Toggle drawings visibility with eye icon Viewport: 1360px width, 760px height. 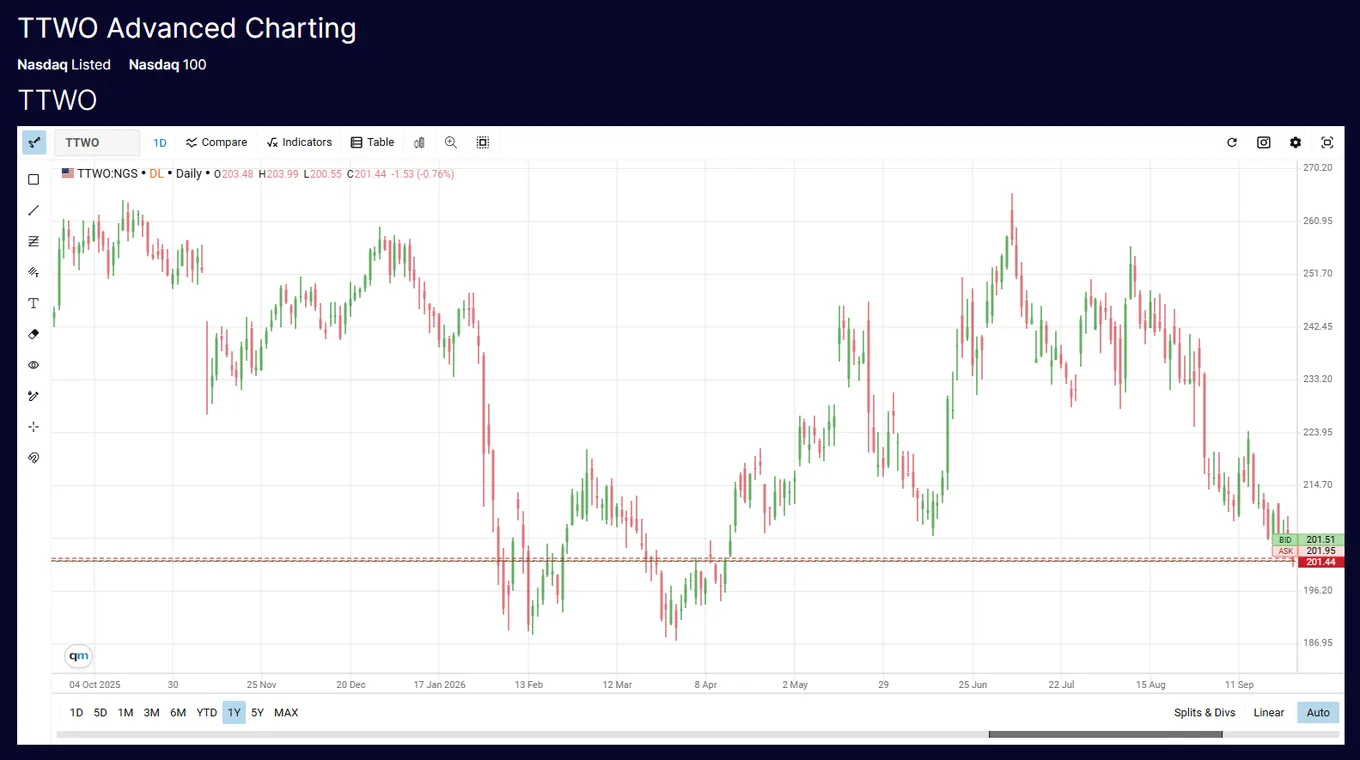(34, 365)
